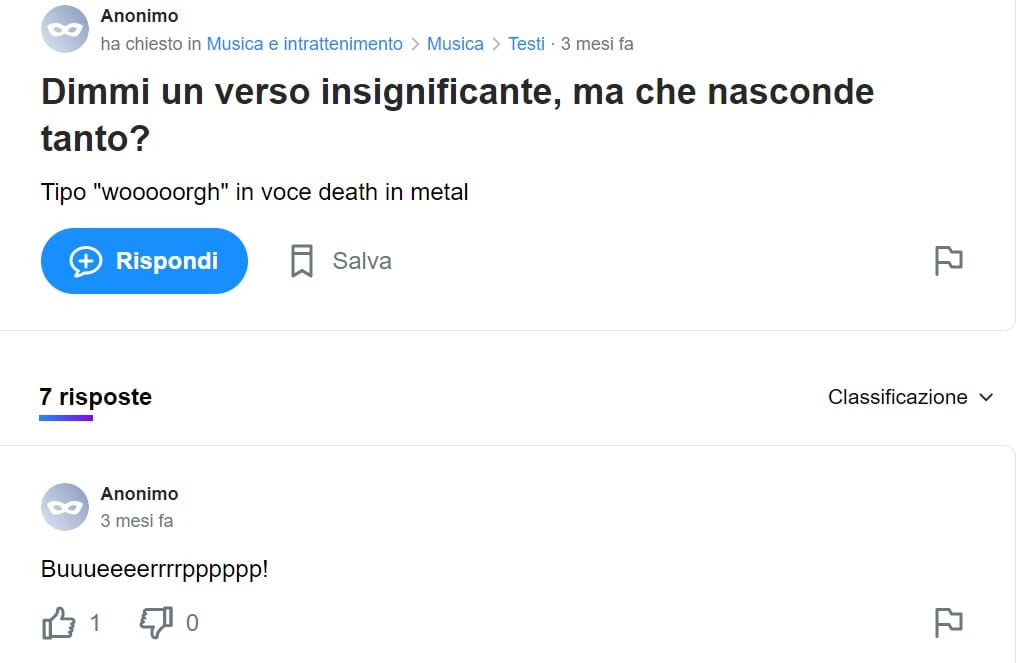Click the question's "3 mesi fa" timestamp

tap(597, 44)
